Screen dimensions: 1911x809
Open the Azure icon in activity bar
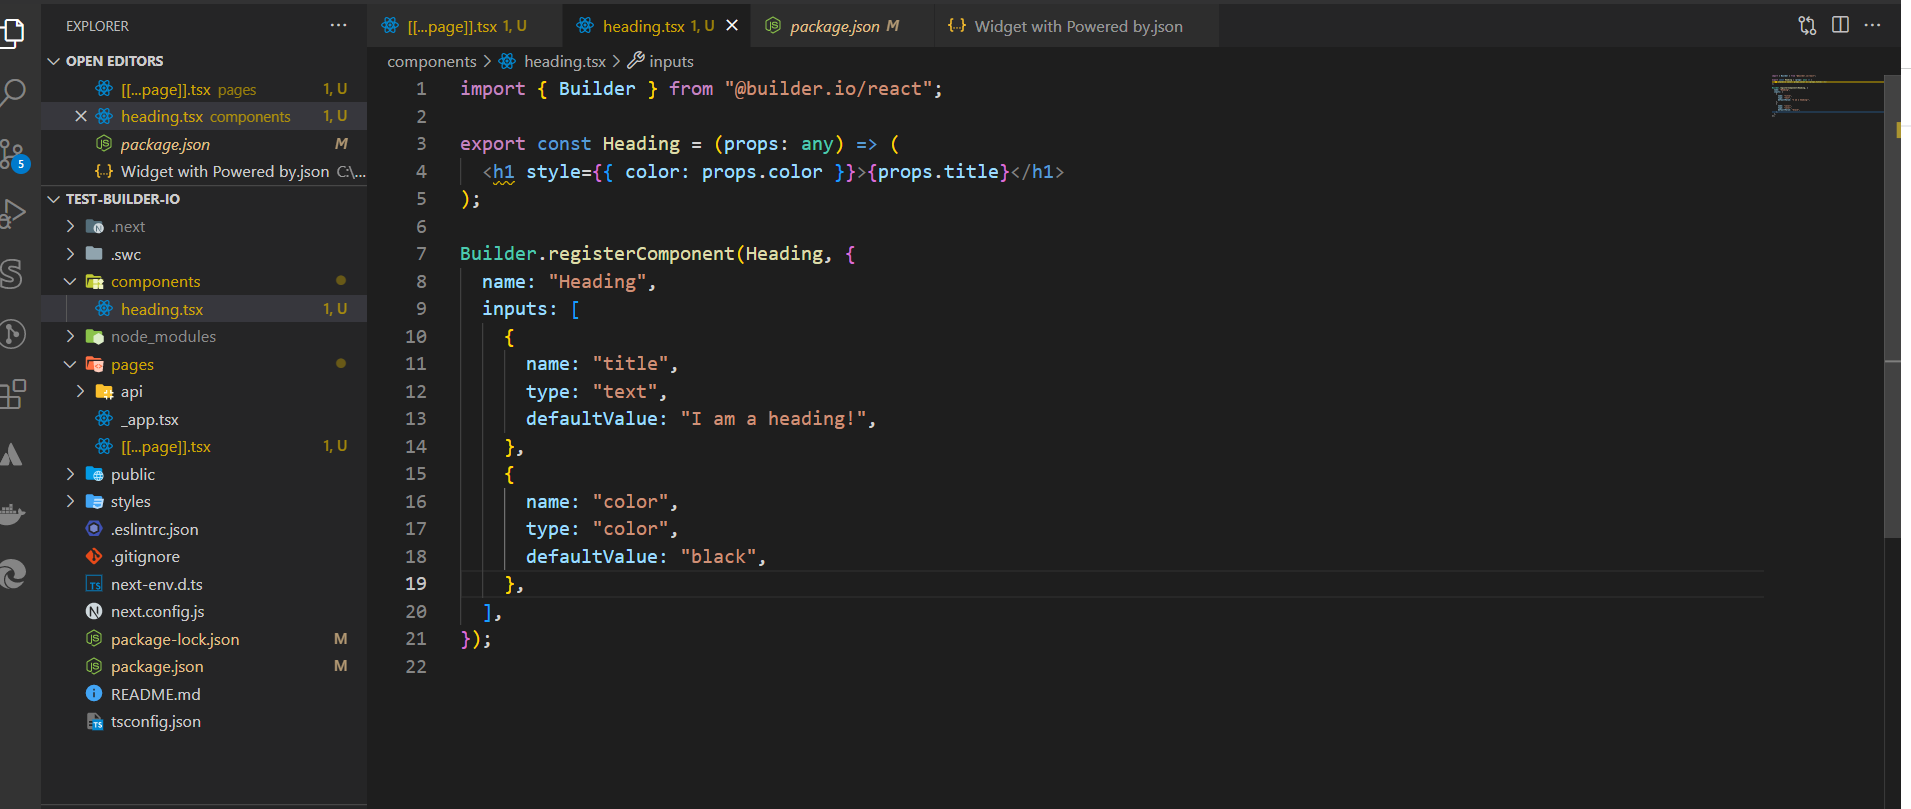click(13, 454)
